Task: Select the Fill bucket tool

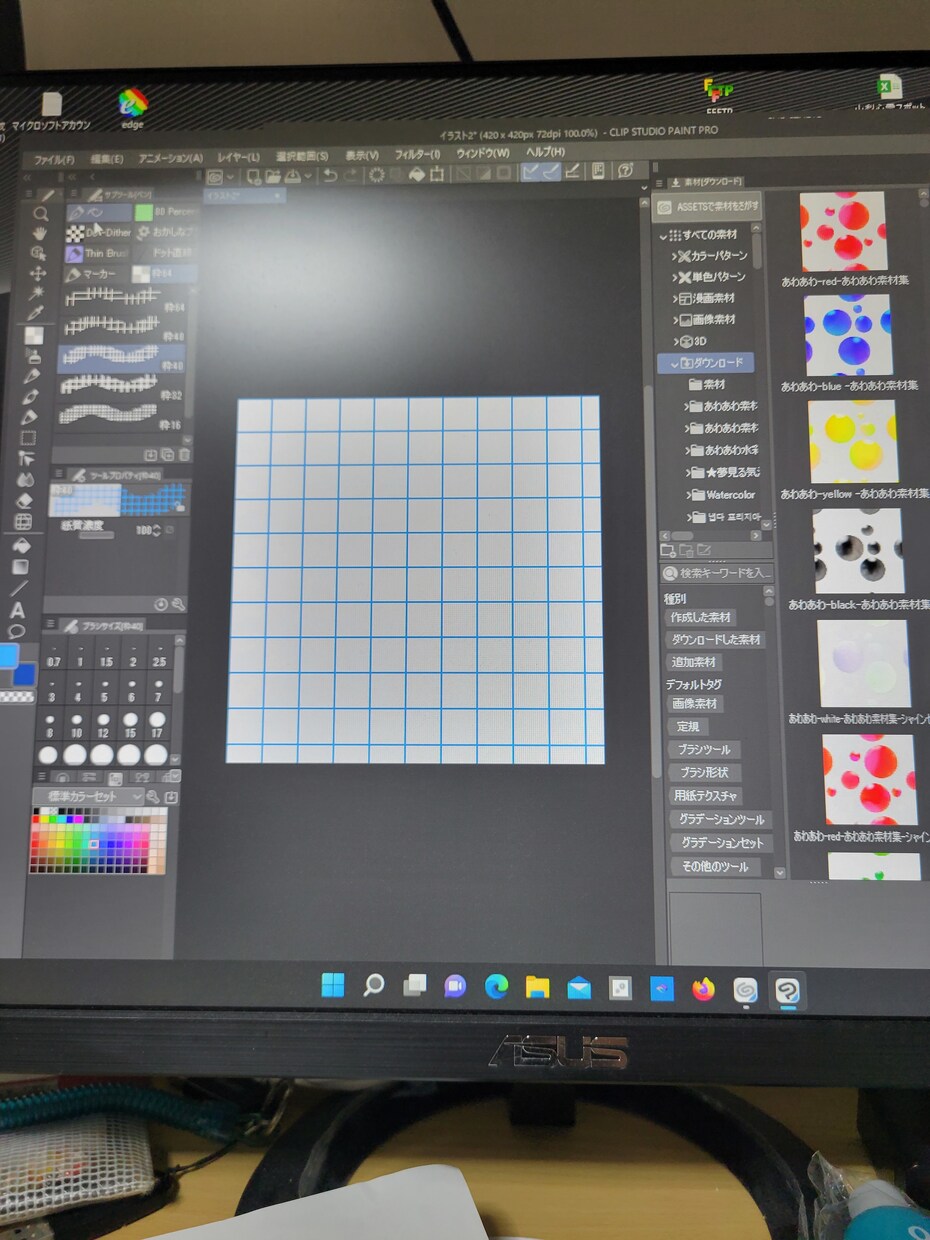Action: (21, 546)
